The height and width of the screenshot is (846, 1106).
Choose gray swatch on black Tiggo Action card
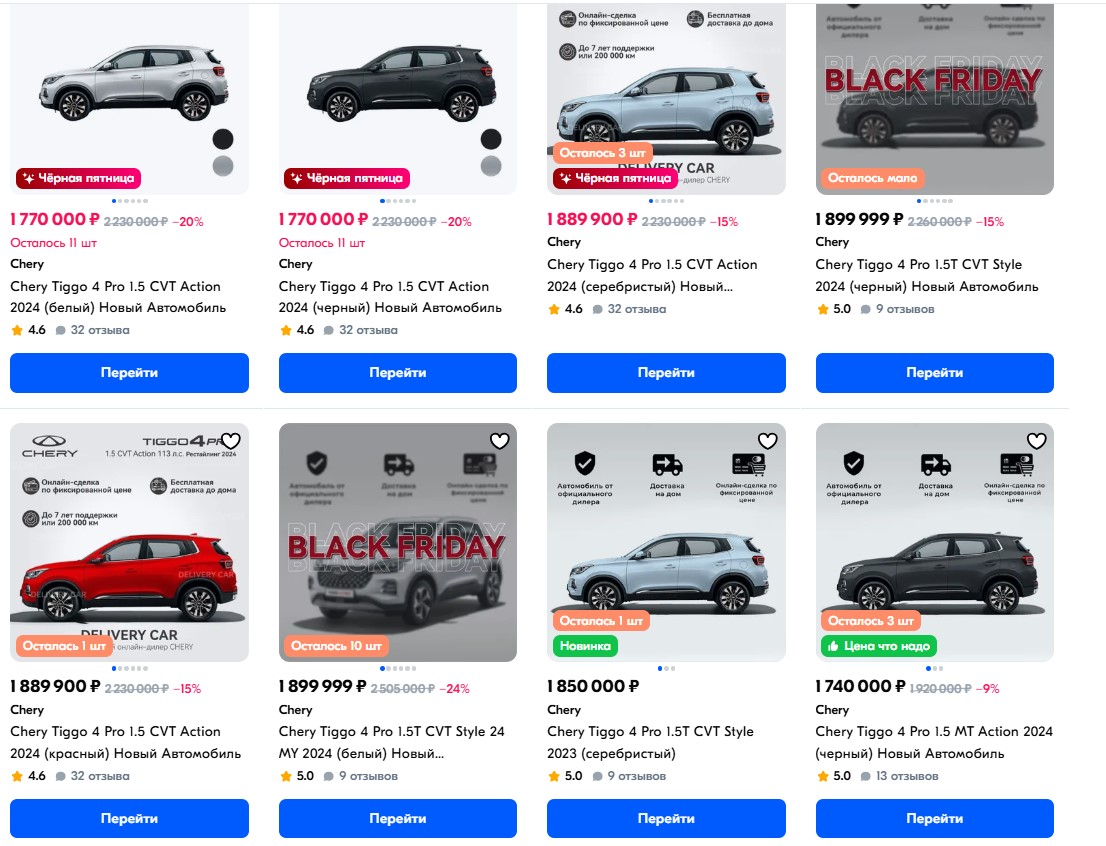pos(491,165)
